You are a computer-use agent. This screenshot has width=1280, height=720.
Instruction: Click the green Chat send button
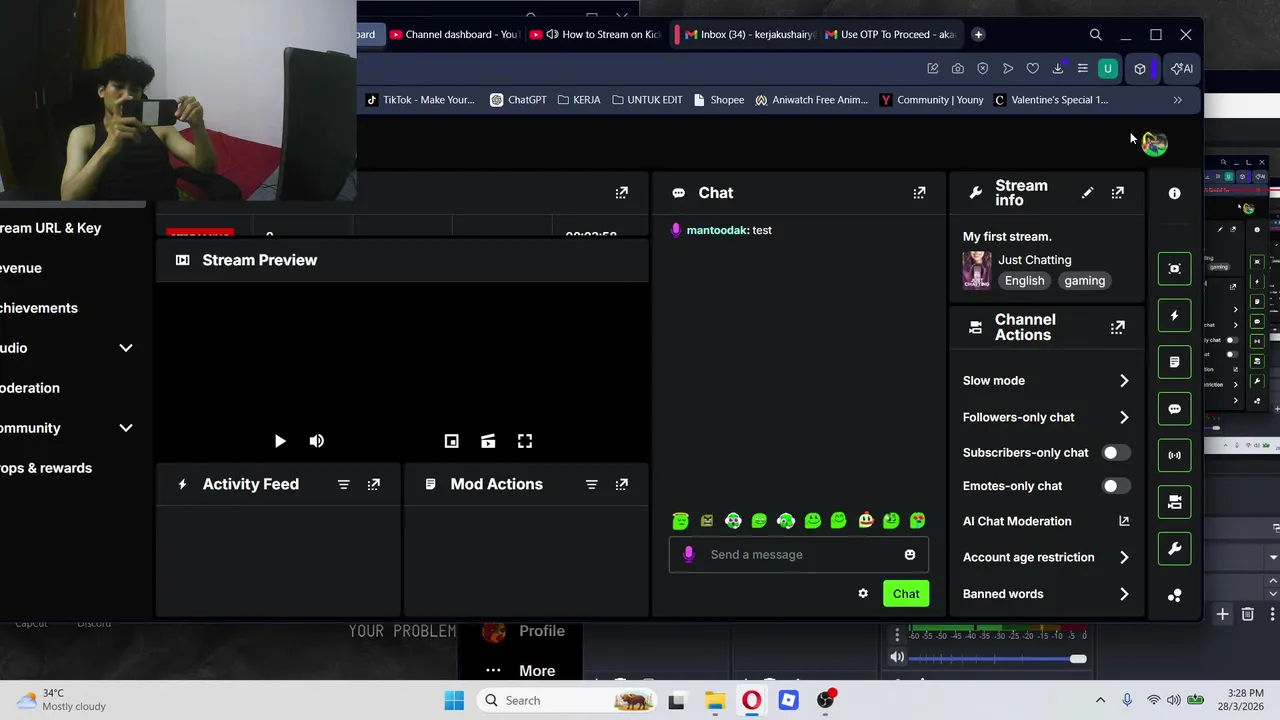[906, 593]
